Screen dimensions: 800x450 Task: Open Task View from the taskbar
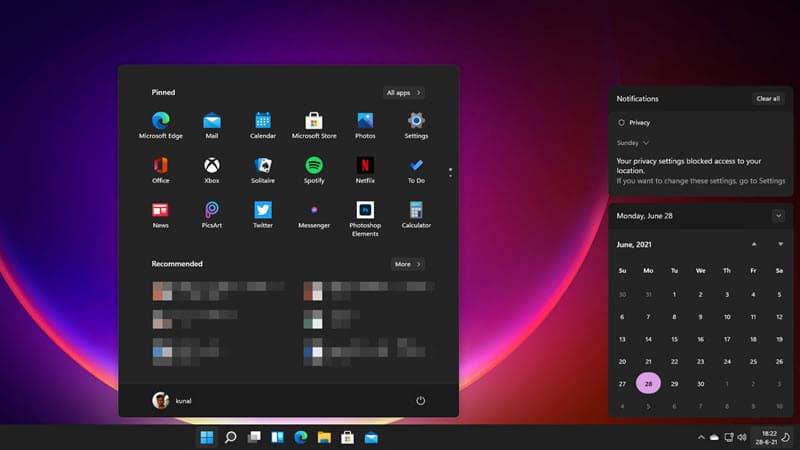tap(254, 437)
